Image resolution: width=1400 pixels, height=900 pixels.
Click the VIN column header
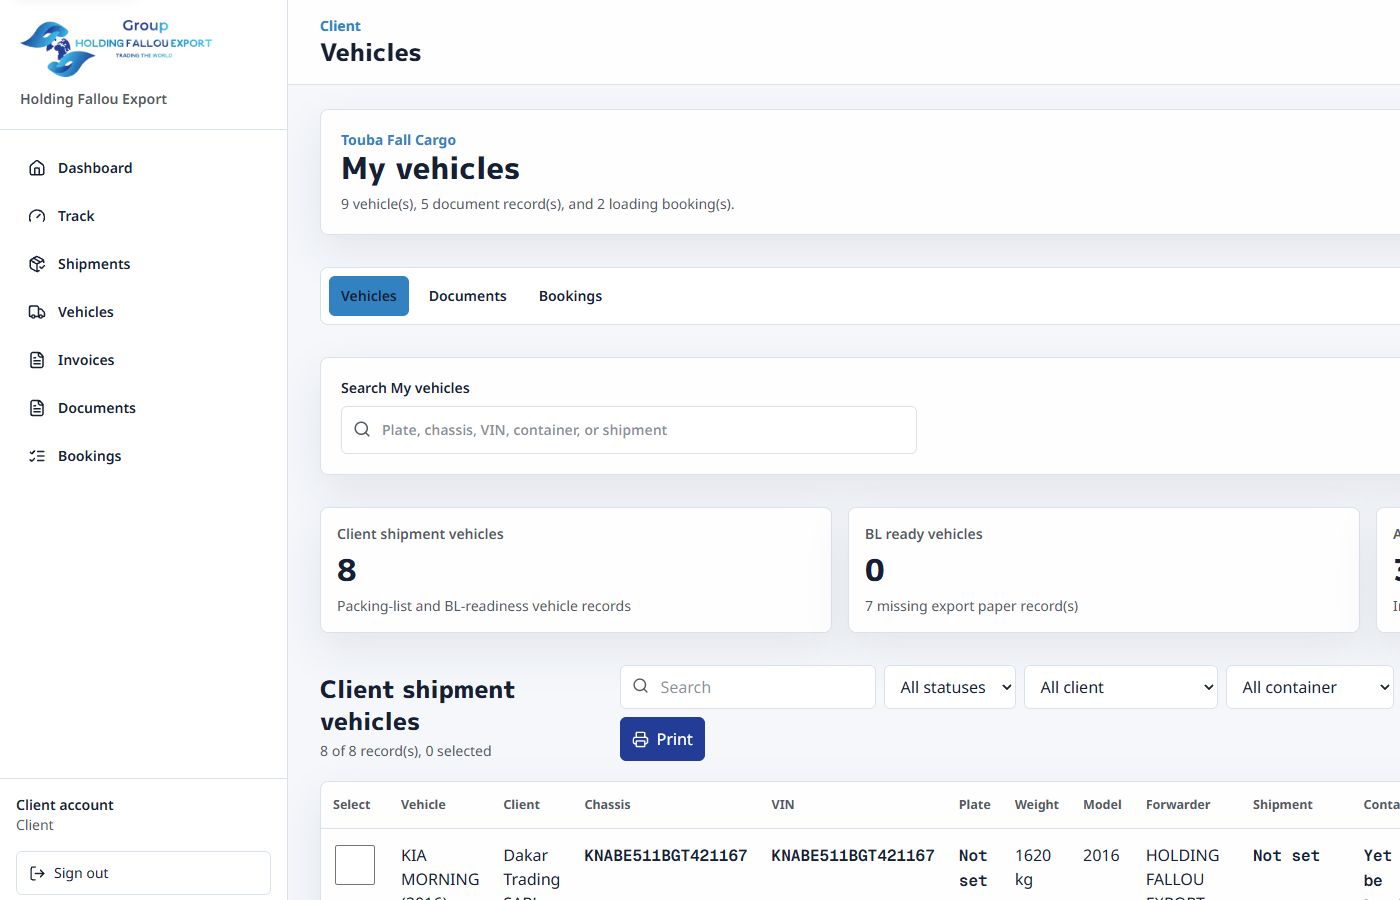click(x=782, y=805)
